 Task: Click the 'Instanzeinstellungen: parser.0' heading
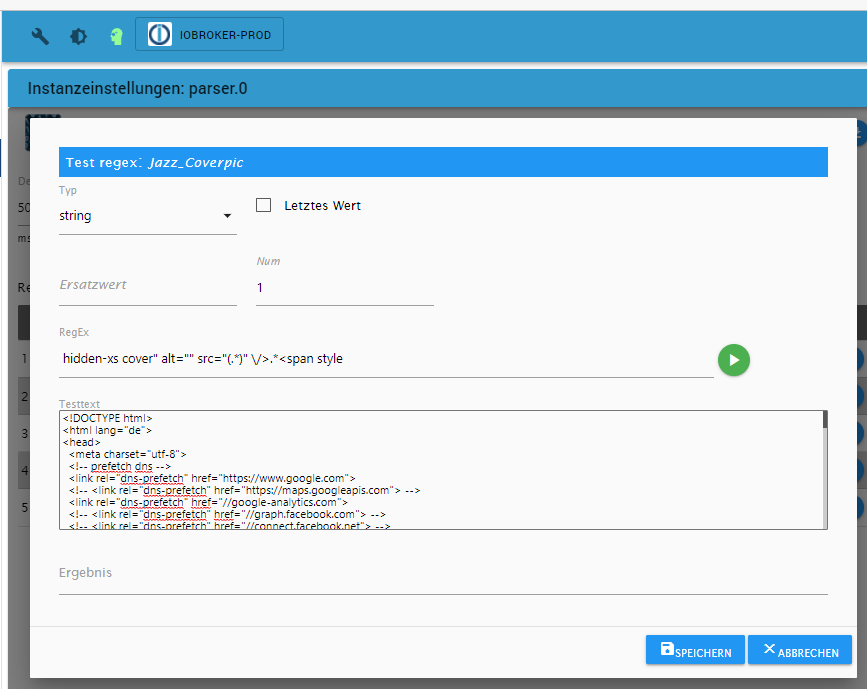(137, 88)
